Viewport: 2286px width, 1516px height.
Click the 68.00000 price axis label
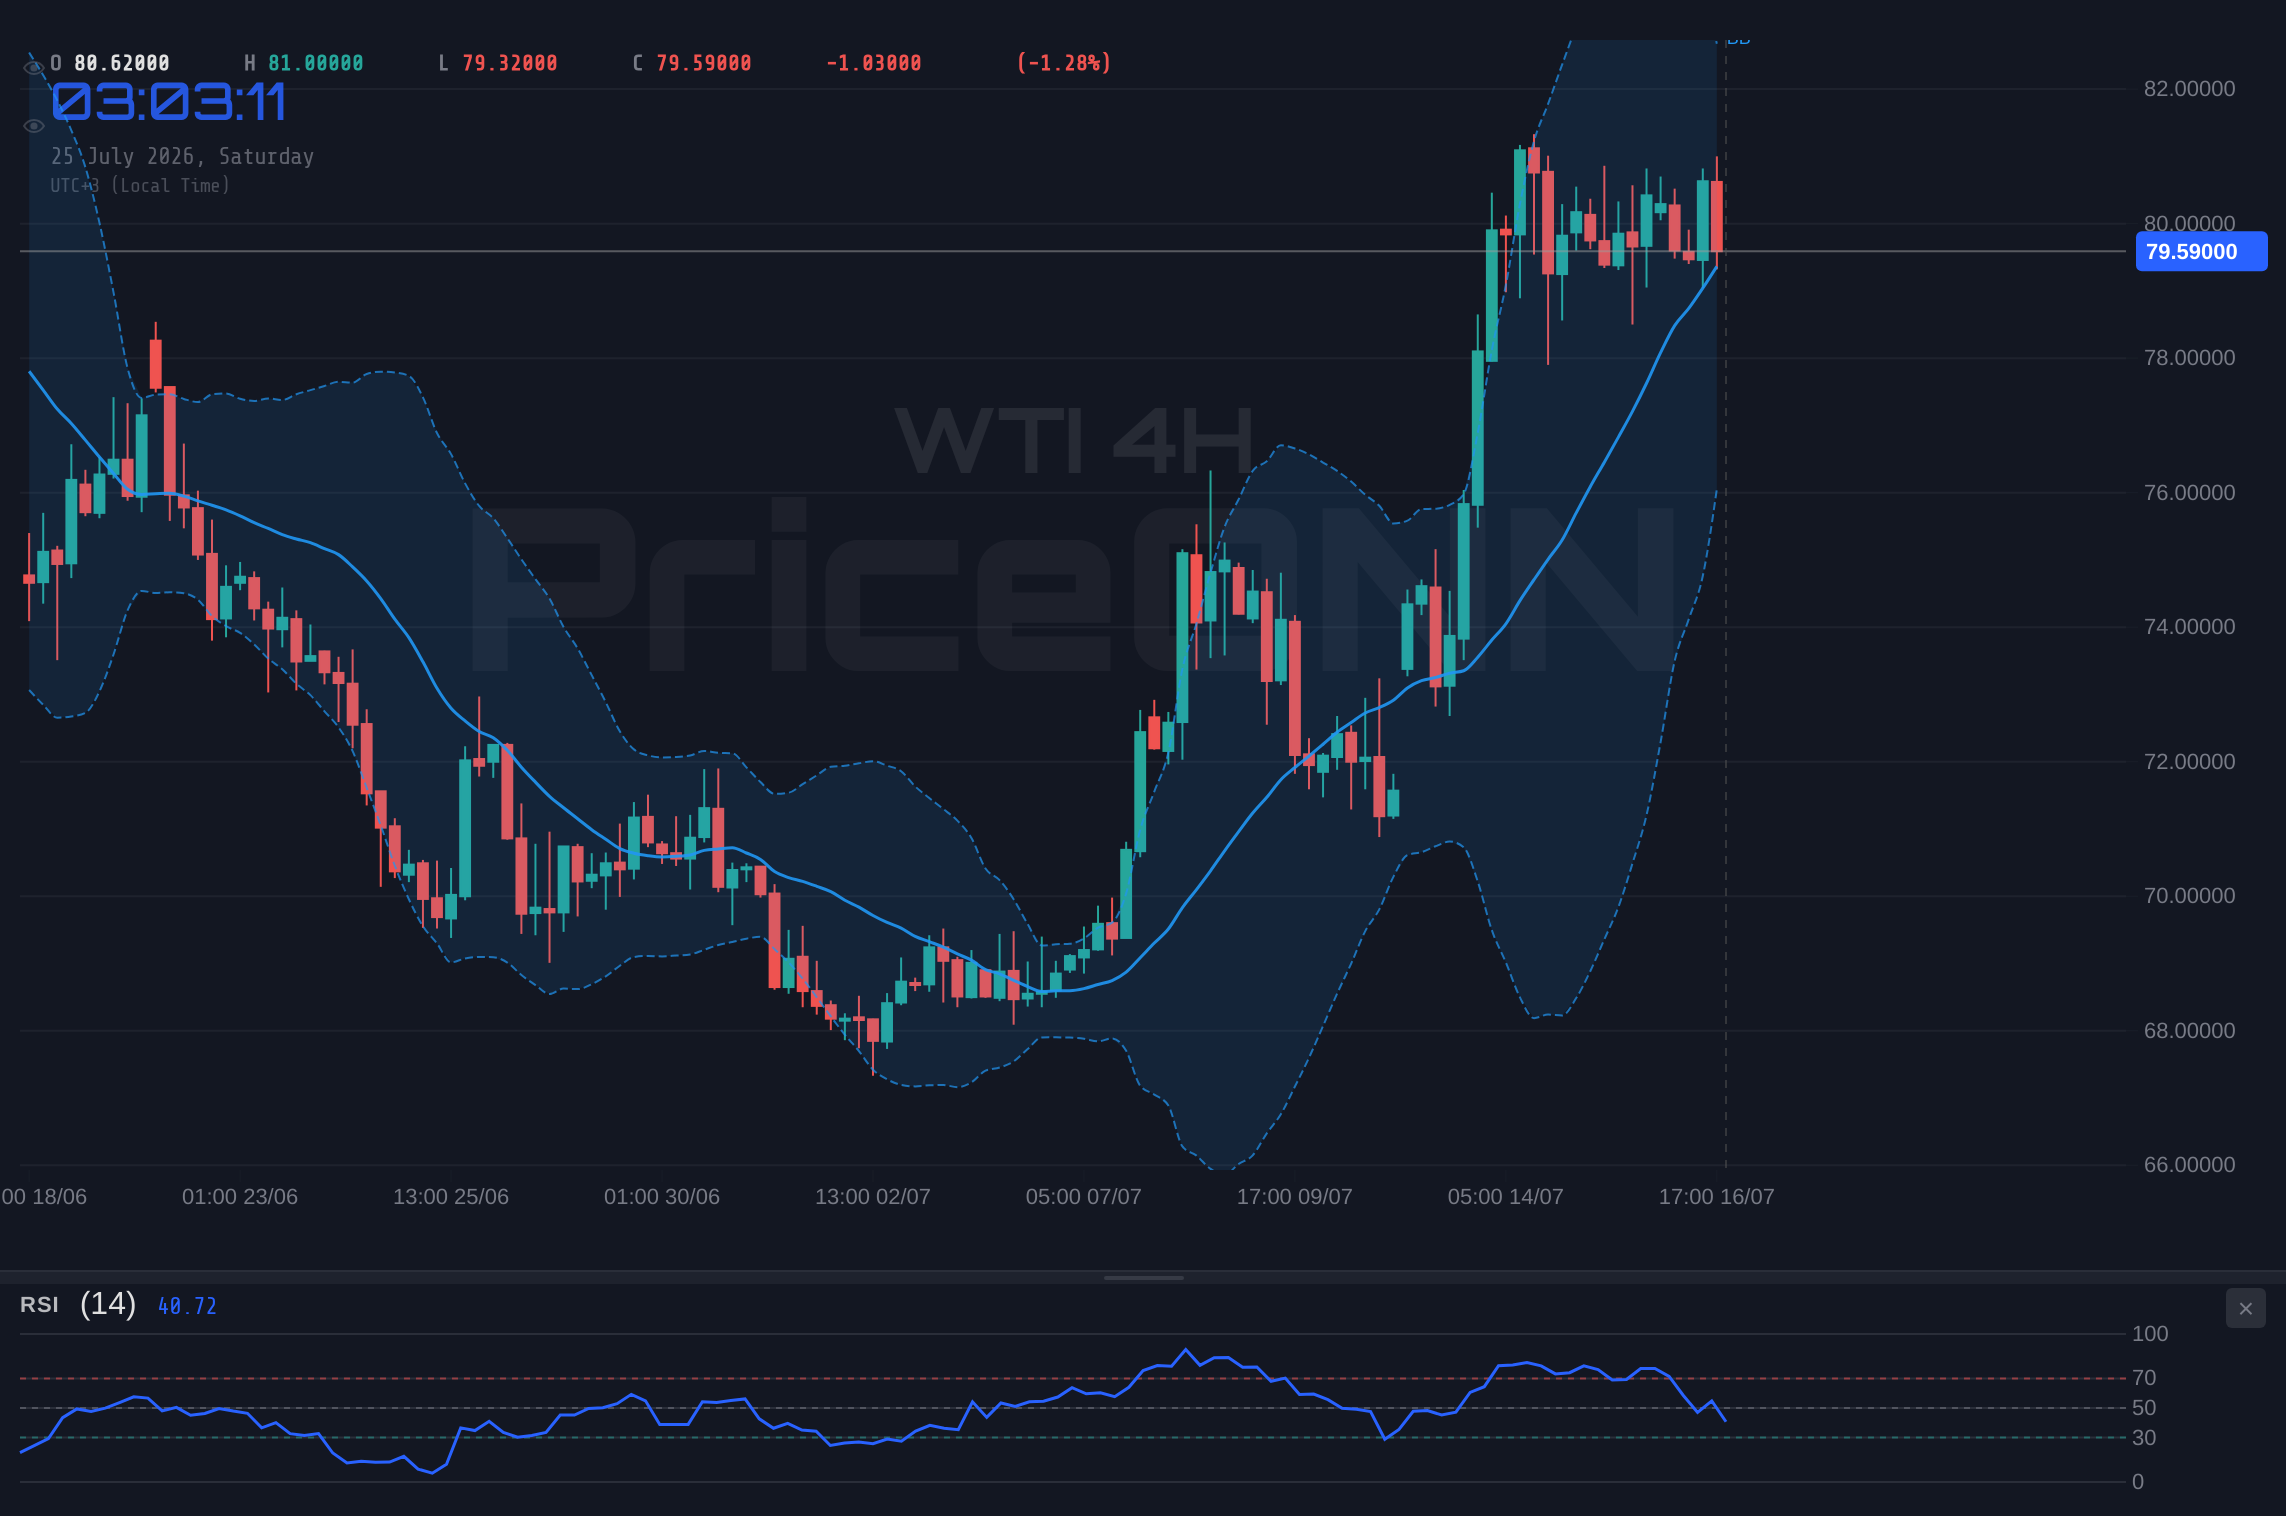click(2189, 1031)
